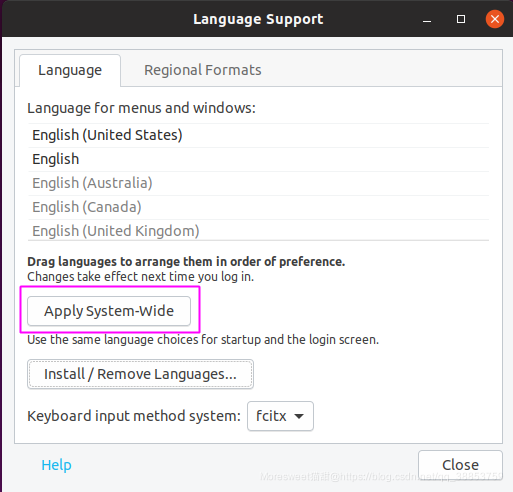Select the Language tab
The height and width of the screenshot is (492, 513).
[x=70, y=70]
